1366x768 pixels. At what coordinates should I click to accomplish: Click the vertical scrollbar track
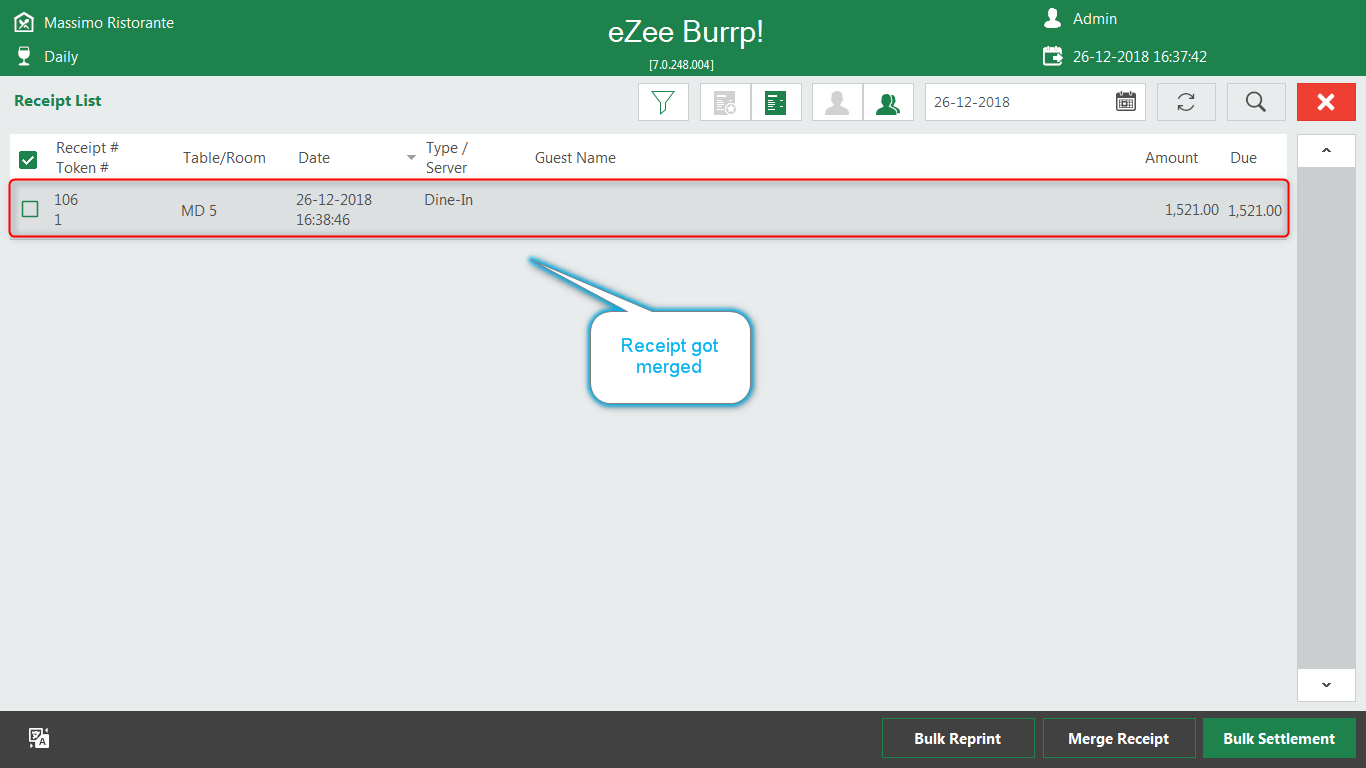pyautogui.click(x=1326, y=418)
